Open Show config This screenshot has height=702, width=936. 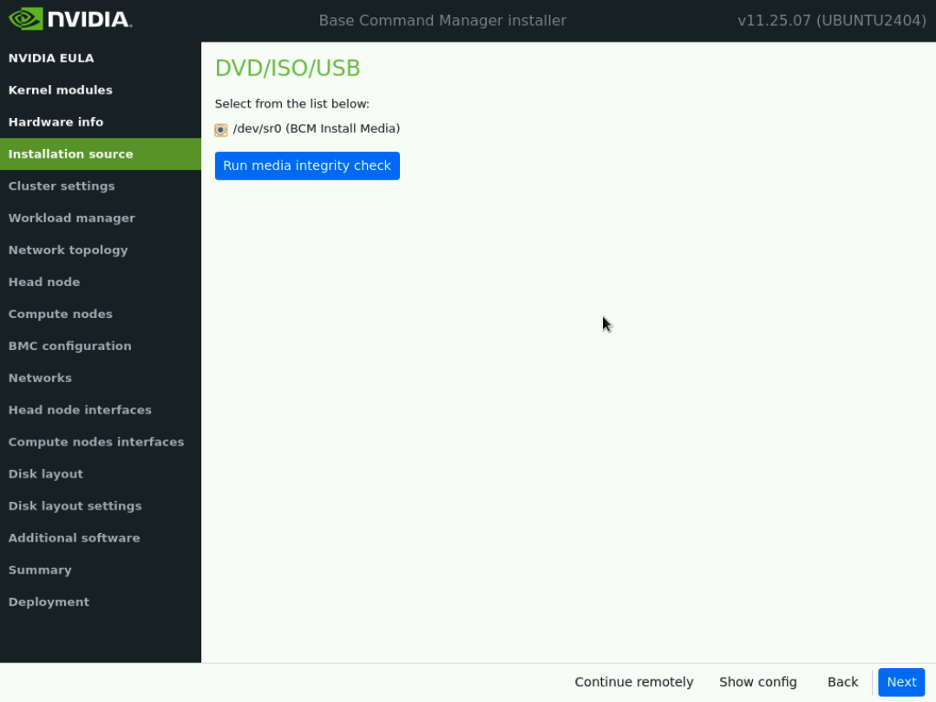758,682
